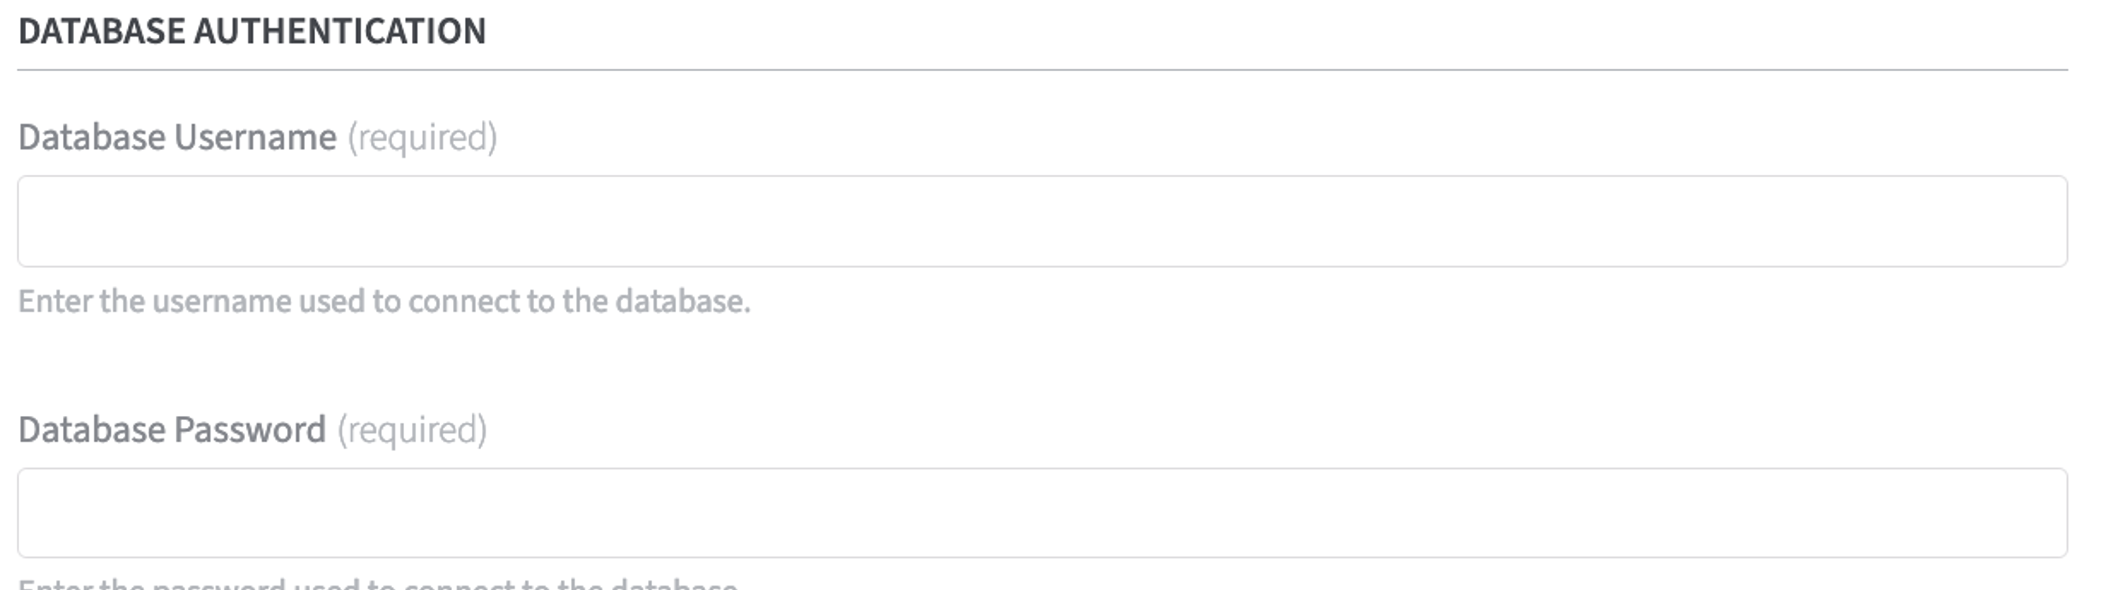Click the Database Password label
Image resolution: width=2102 pixels, height=590 pixels.
[x=172, y=429]
